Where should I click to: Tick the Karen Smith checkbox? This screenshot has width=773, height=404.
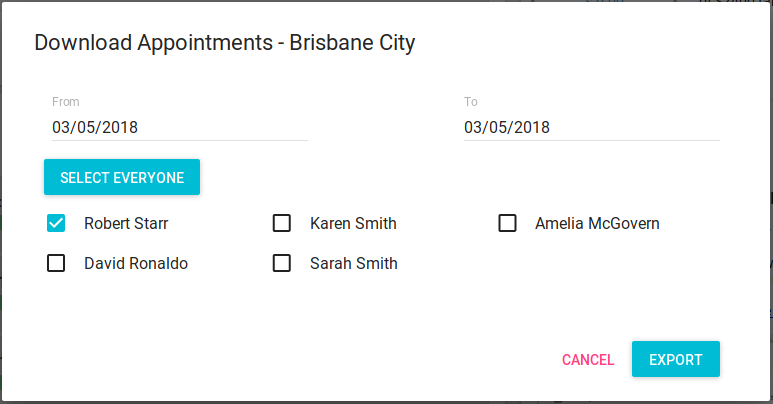click(282, 223)
